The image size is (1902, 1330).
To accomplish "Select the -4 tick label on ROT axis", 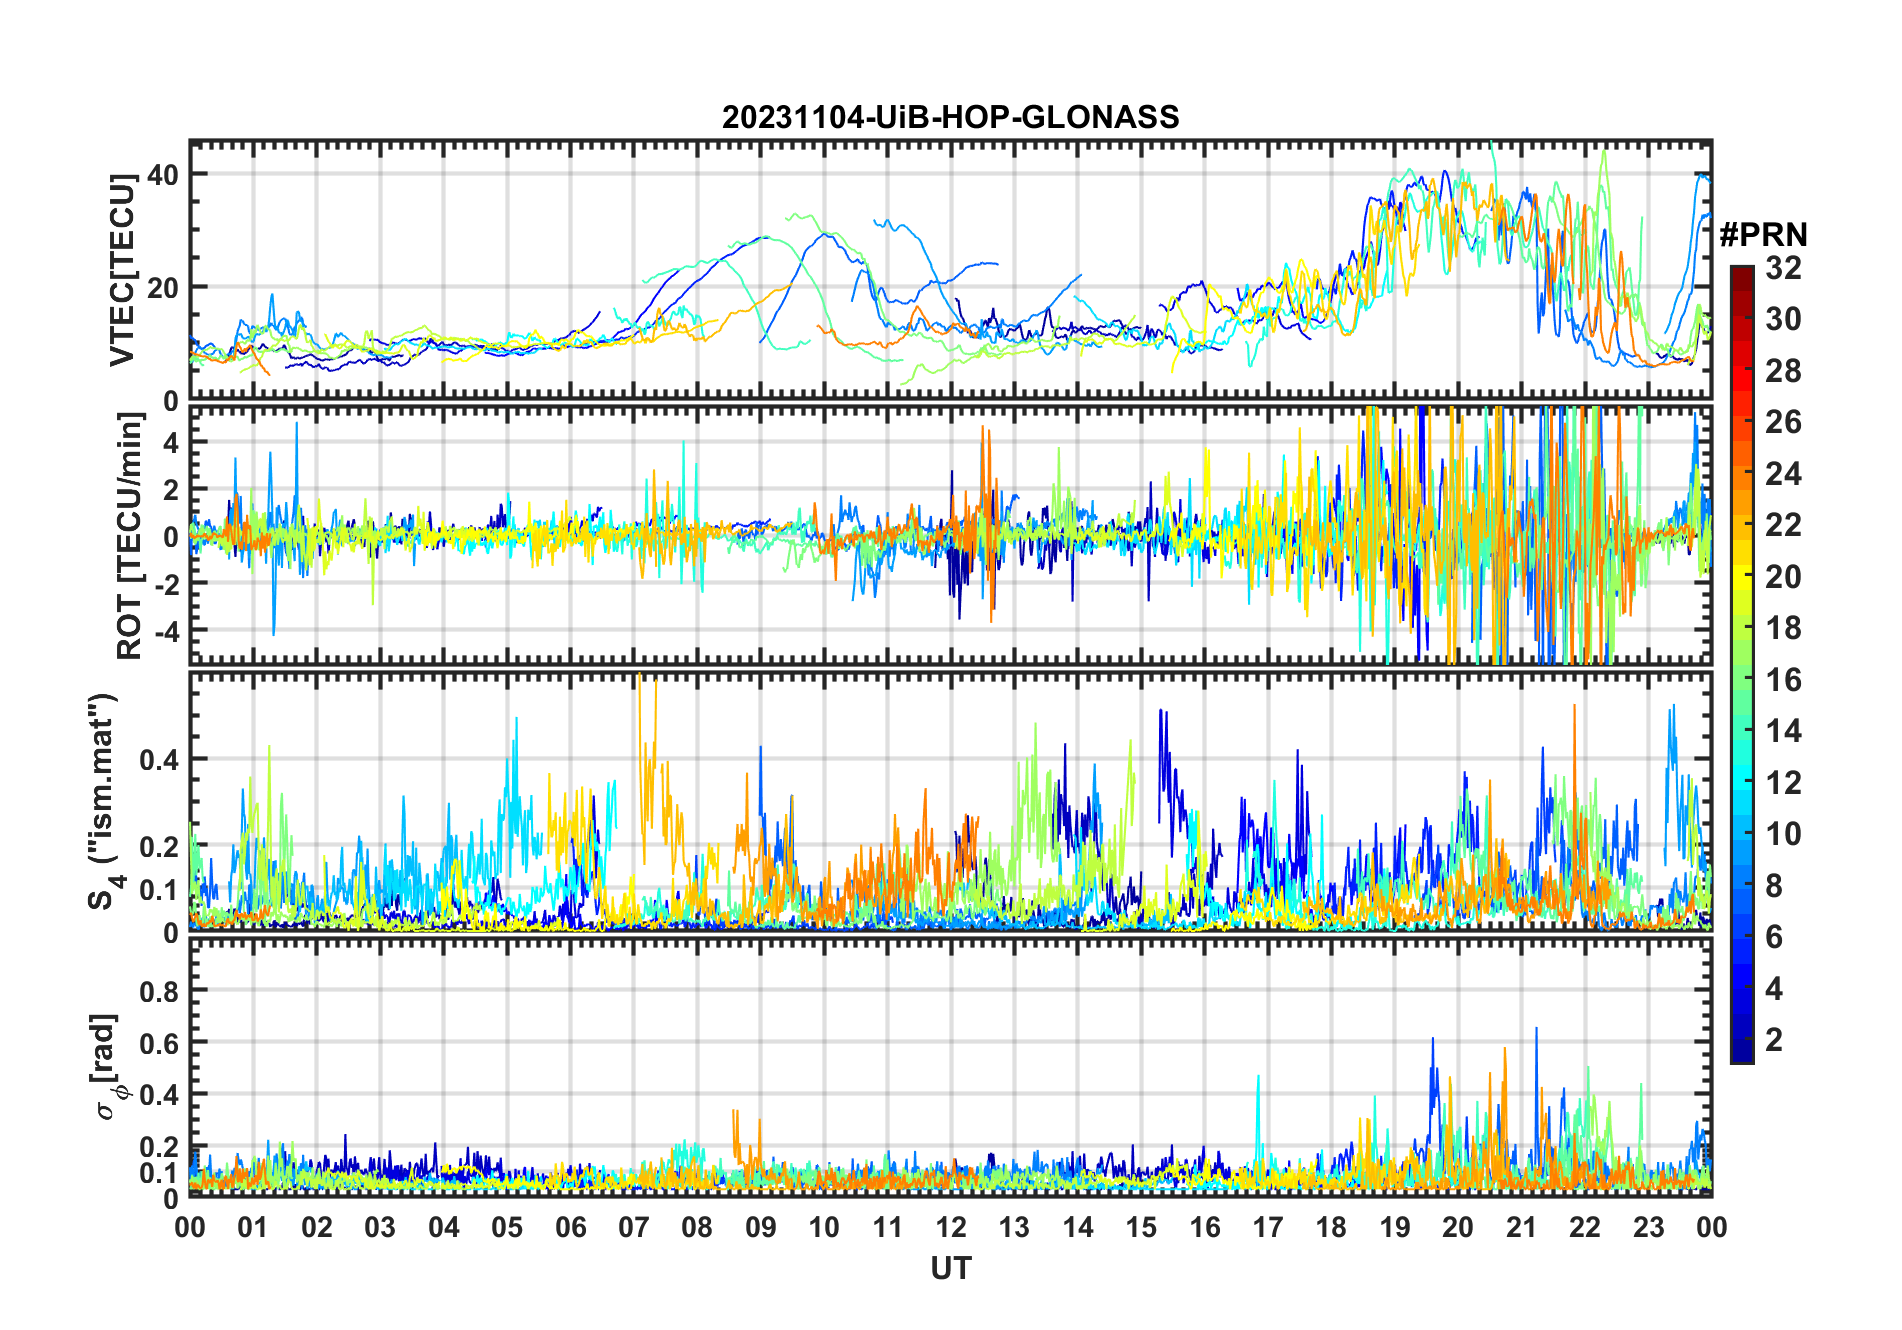I will [x=162, y=631].
